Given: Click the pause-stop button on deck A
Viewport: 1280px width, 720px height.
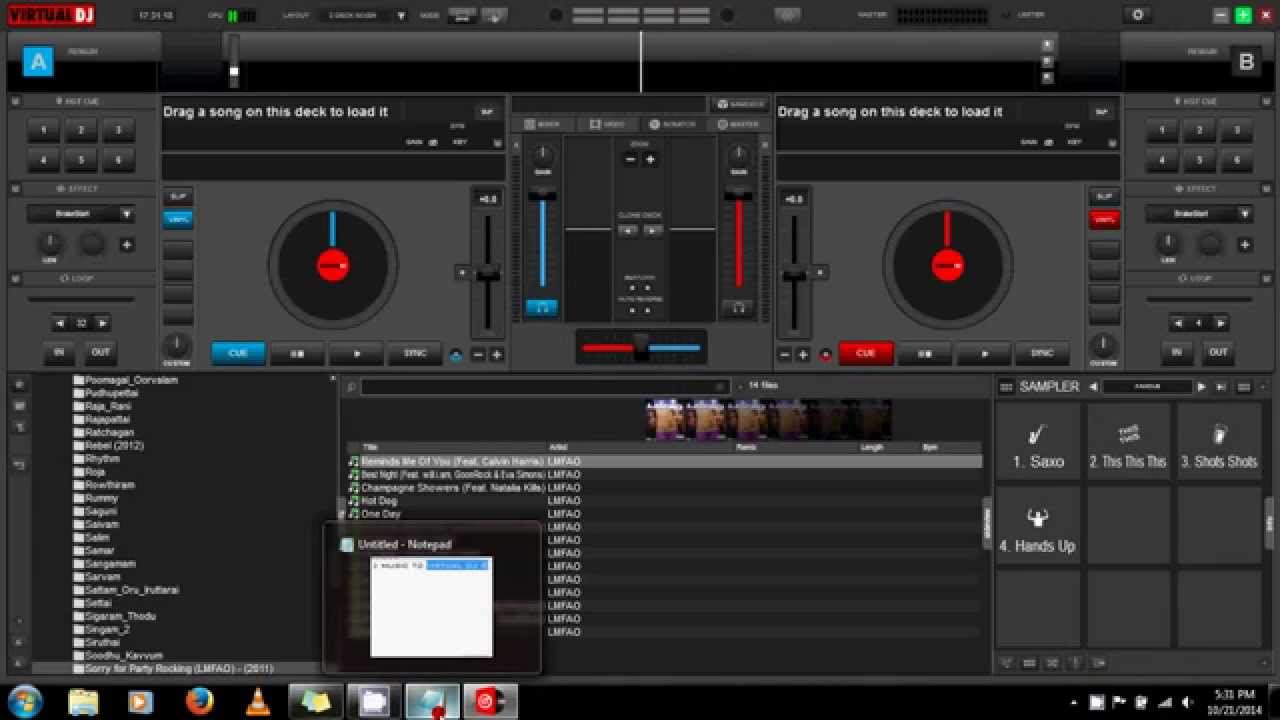Looking at the screenshot, I should click(x=297, y=353).
